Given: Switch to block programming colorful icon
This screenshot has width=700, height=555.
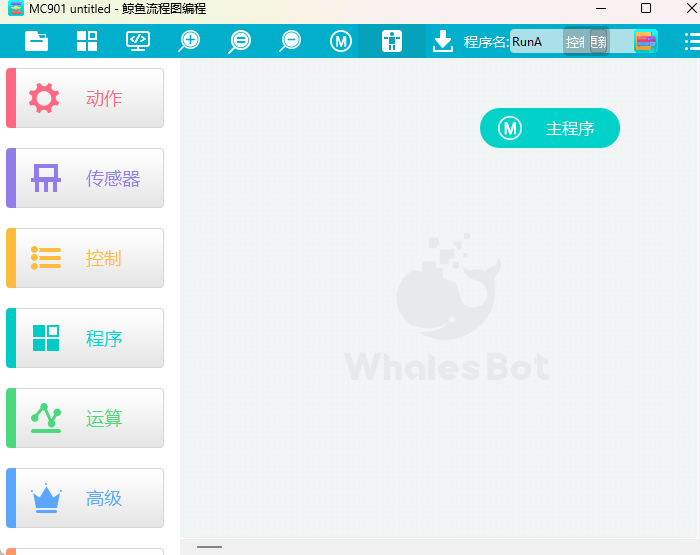Looking at the screenshot, I should (646, 42).
